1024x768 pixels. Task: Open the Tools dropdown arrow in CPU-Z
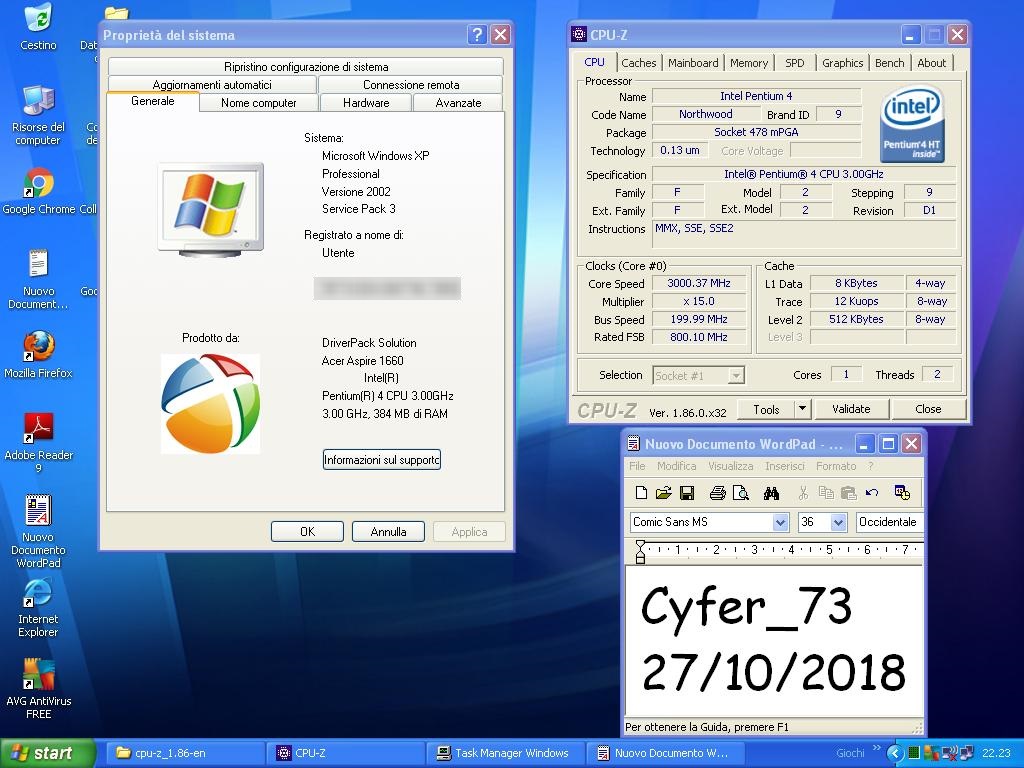pos(803,409)
